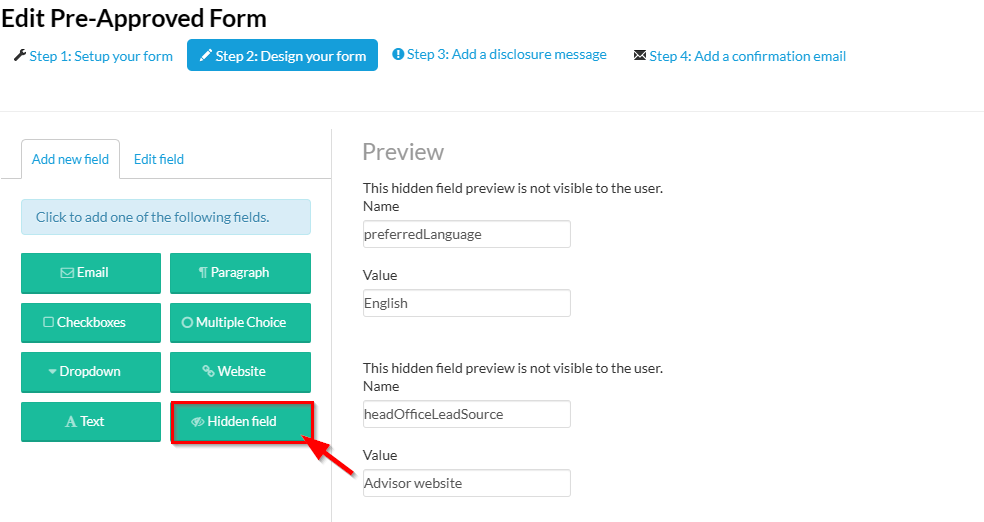This screenshot has height=522, width=984.
Task: Click the preferredLanguage name input field
Action: [467, 234]
